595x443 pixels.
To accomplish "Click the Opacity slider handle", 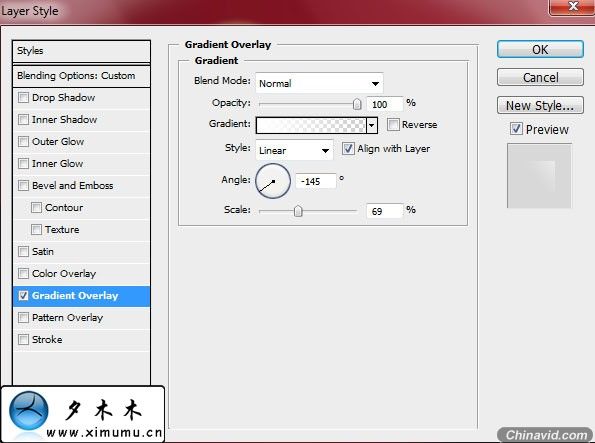I will tap(357, 104).
